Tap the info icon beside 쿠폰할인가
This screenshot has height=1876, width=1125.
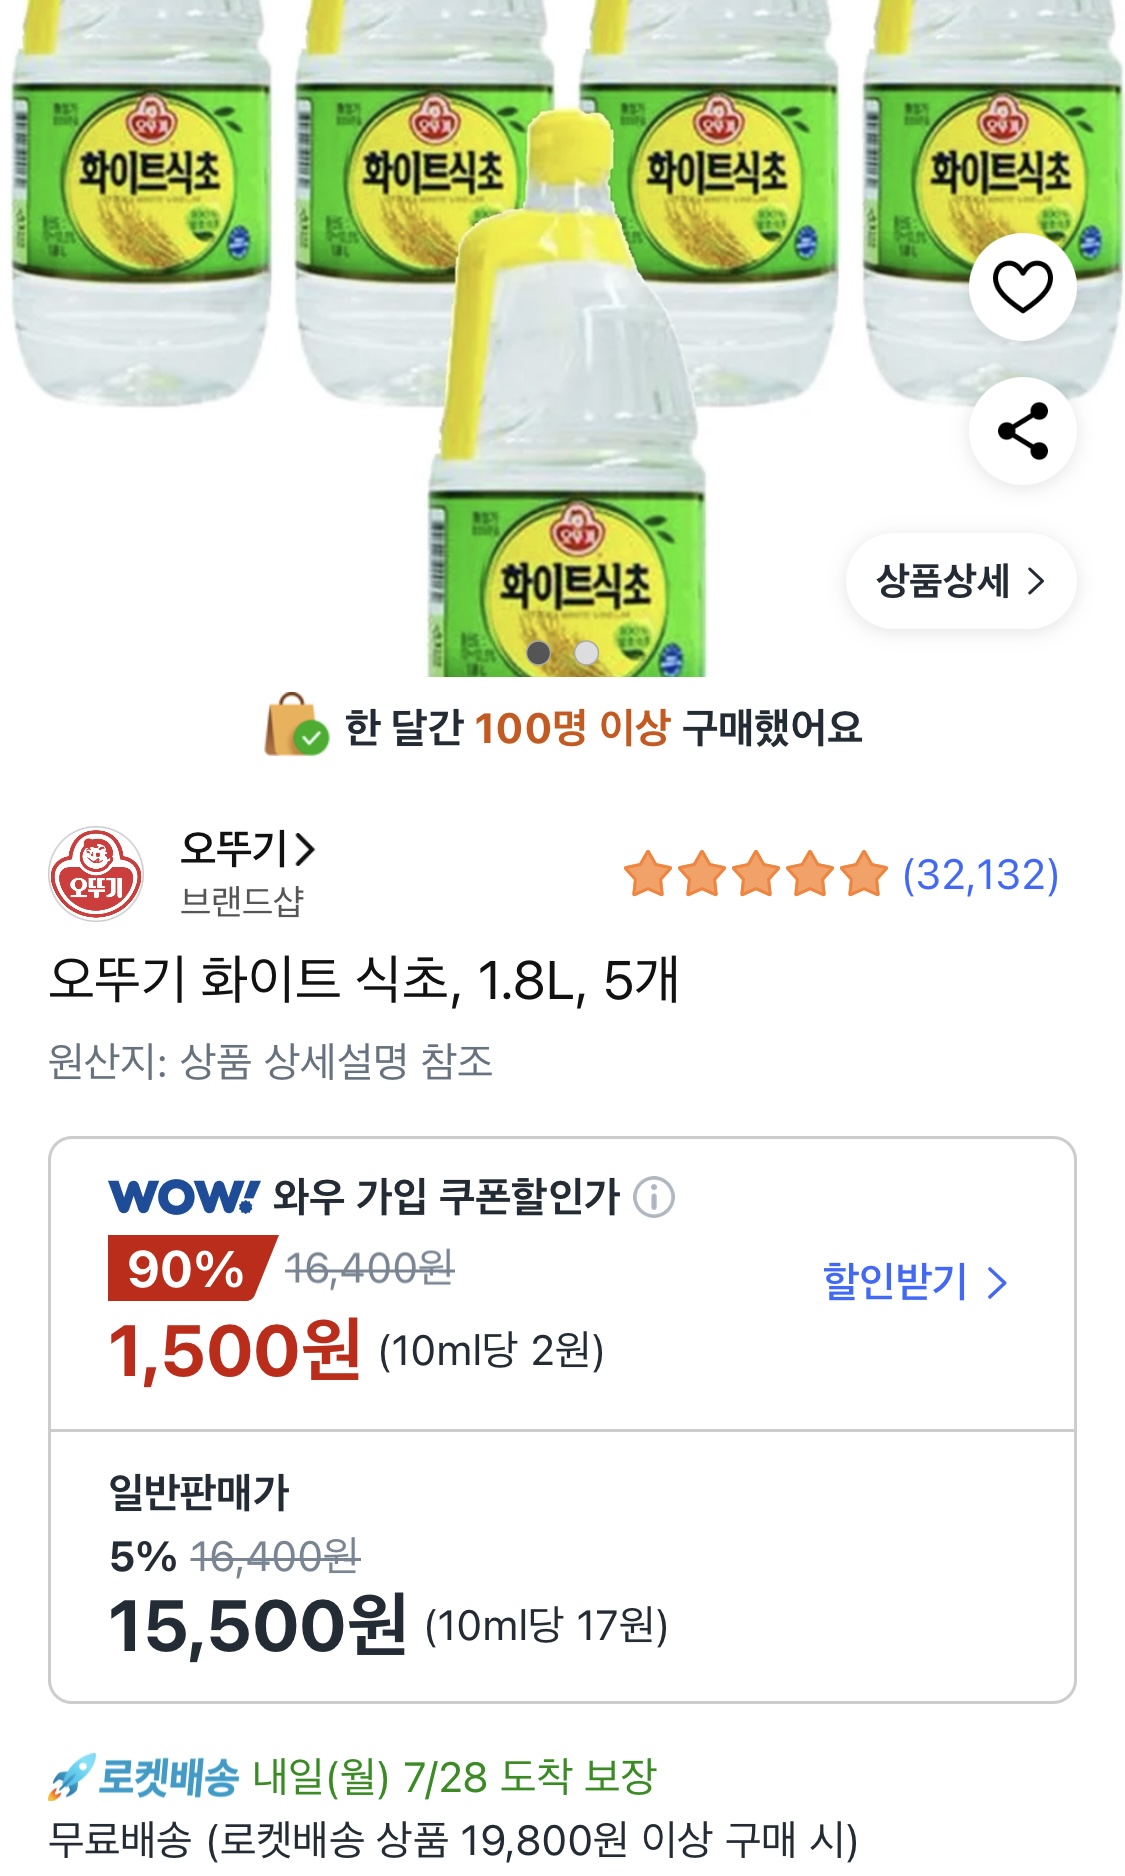pos(654,1197)
